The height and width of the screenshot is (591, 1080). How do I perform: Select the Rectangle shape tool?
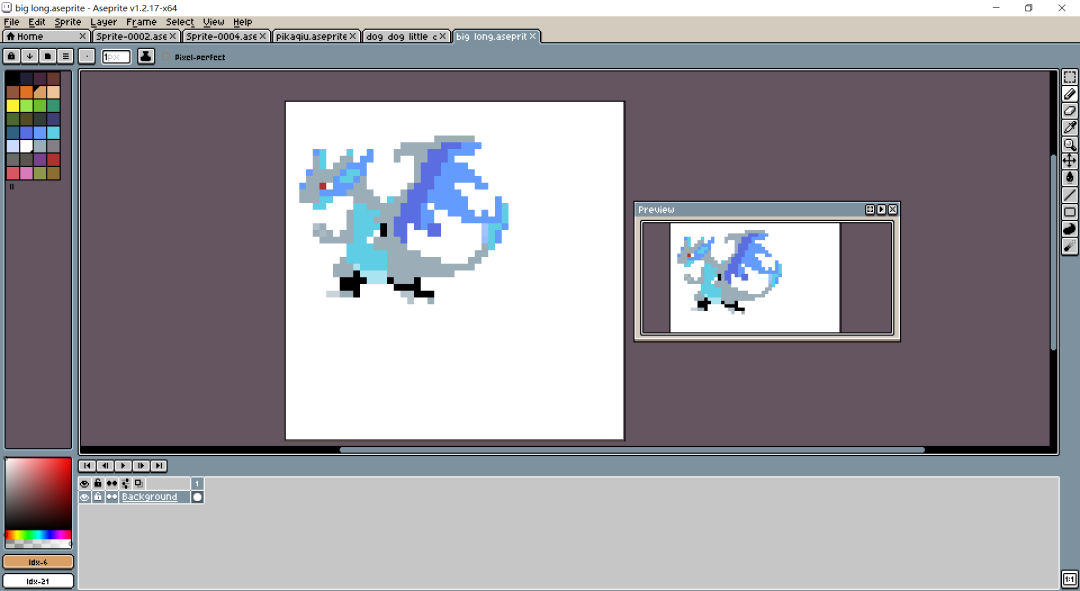tap(1070, 211)
